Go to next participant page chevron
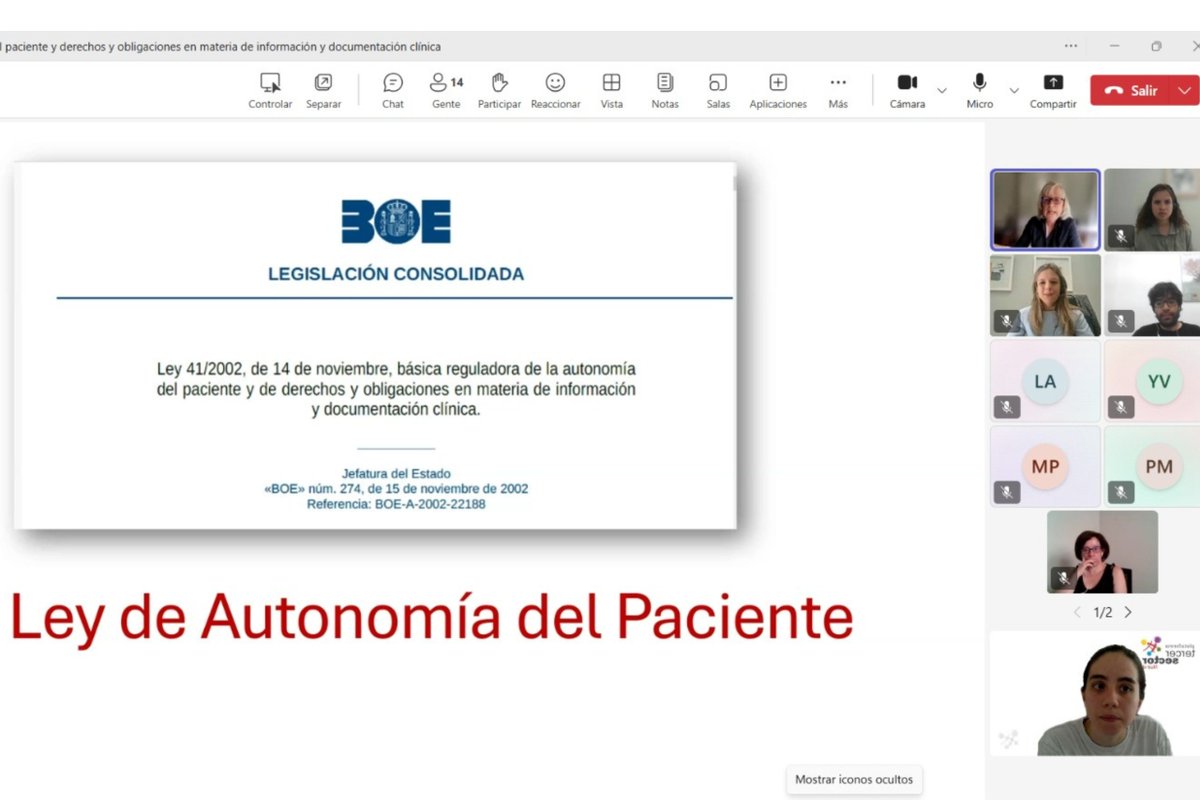Image resolution: width=1200 pixels, height=800 pixels. pyautogui.click(x=1128, y=612)
